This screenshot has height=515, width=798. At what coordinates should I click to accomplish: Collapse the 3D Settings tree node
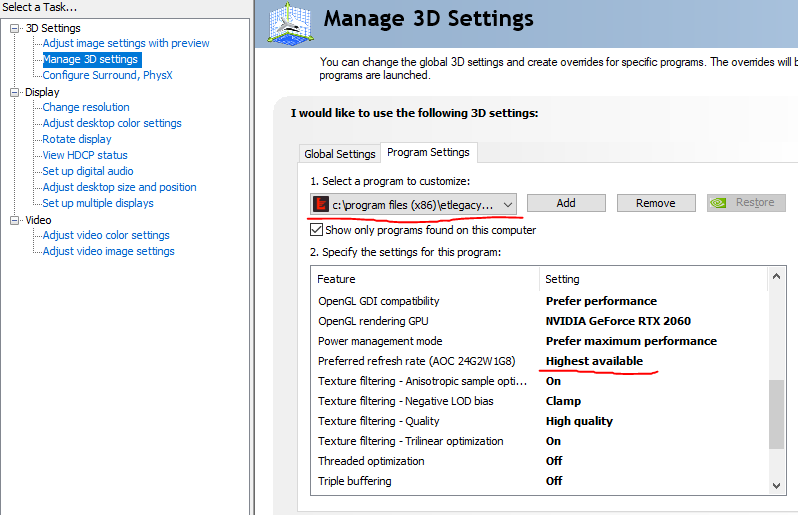15,28
